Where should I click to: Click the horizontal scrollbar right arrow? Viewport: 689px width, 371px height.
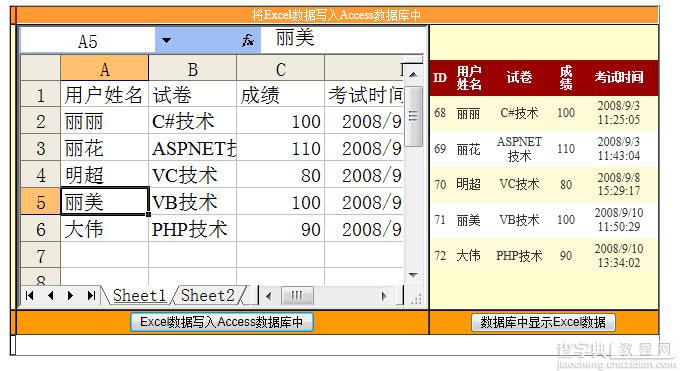coord(384,296)
